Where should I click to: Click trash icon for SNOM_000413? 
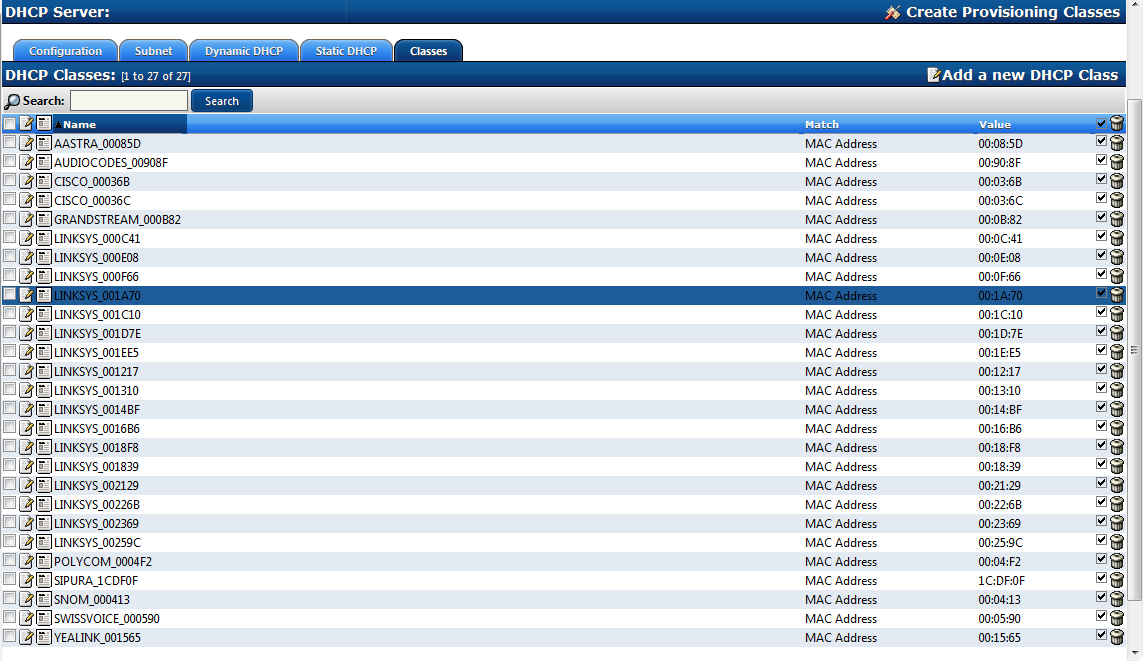(1117, 598)
